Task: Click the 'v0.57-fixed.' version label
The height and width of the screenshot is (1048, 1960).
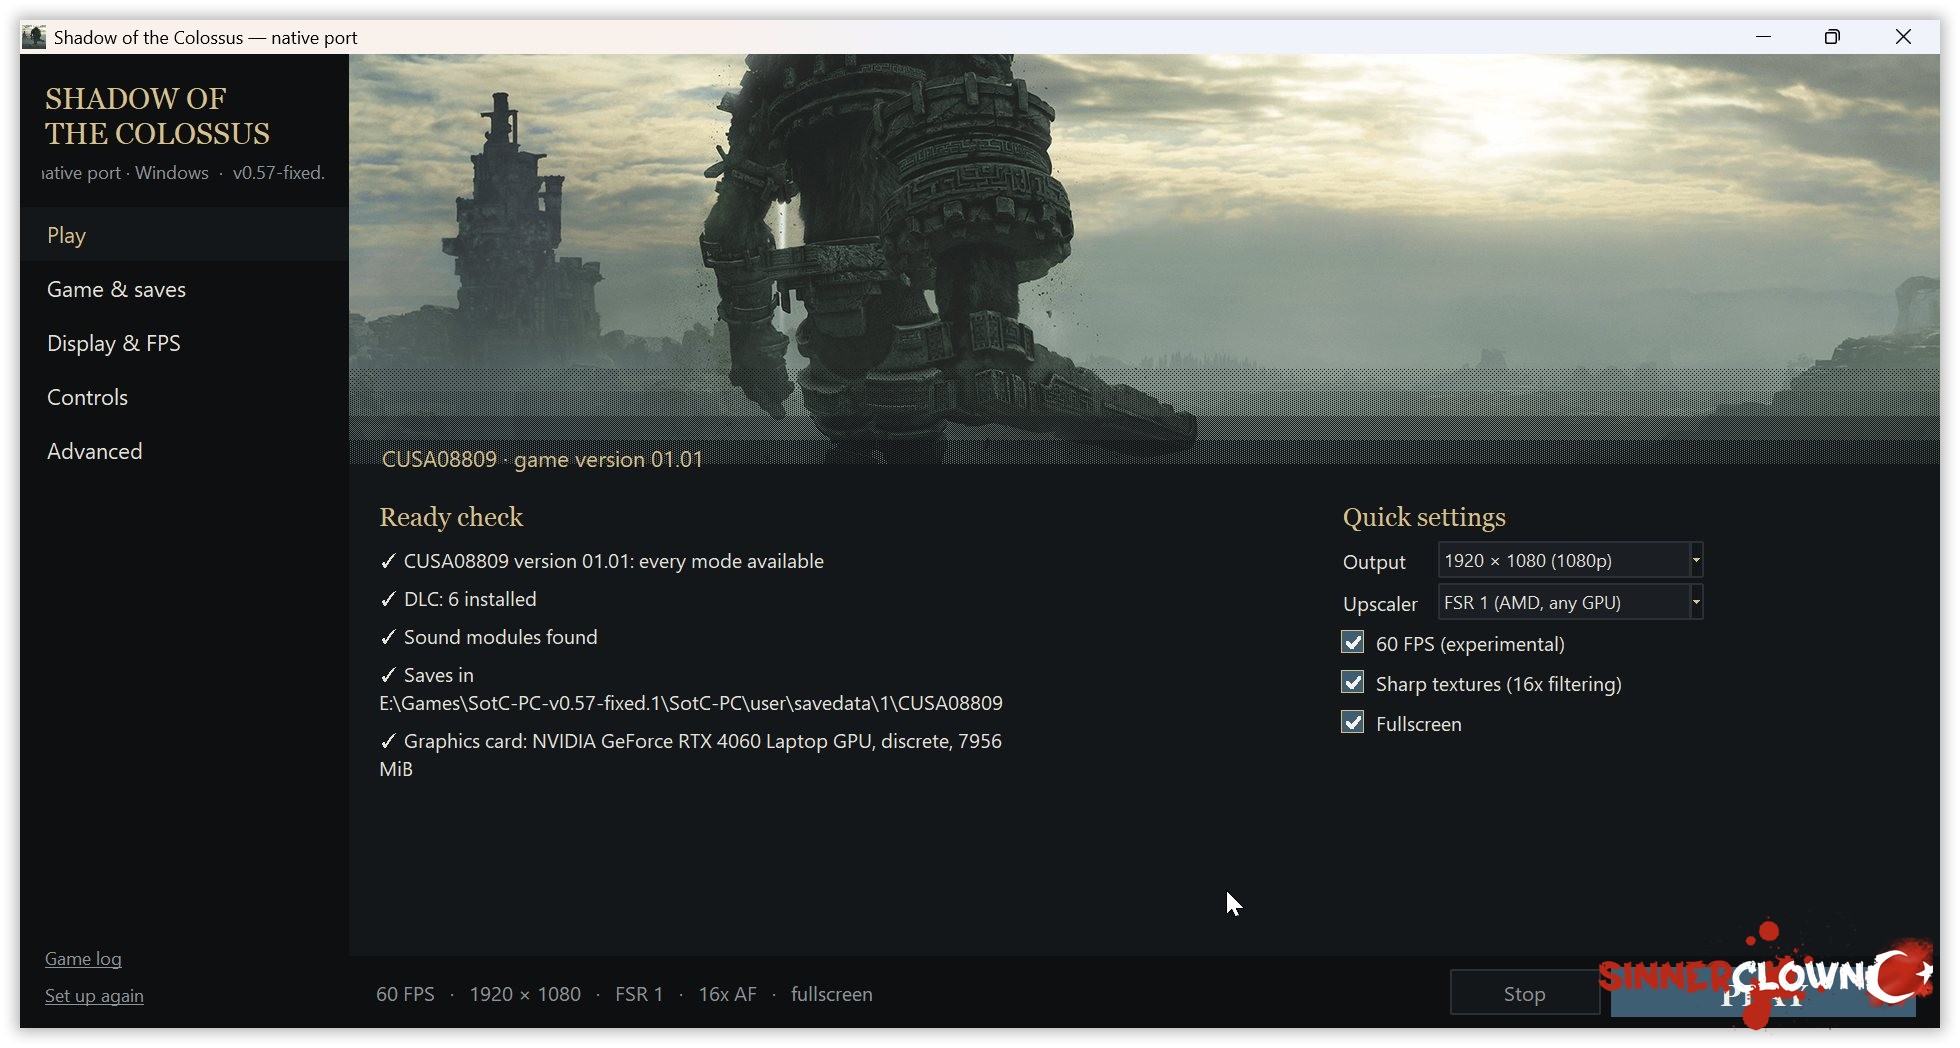Action: (x=279, y=172)
